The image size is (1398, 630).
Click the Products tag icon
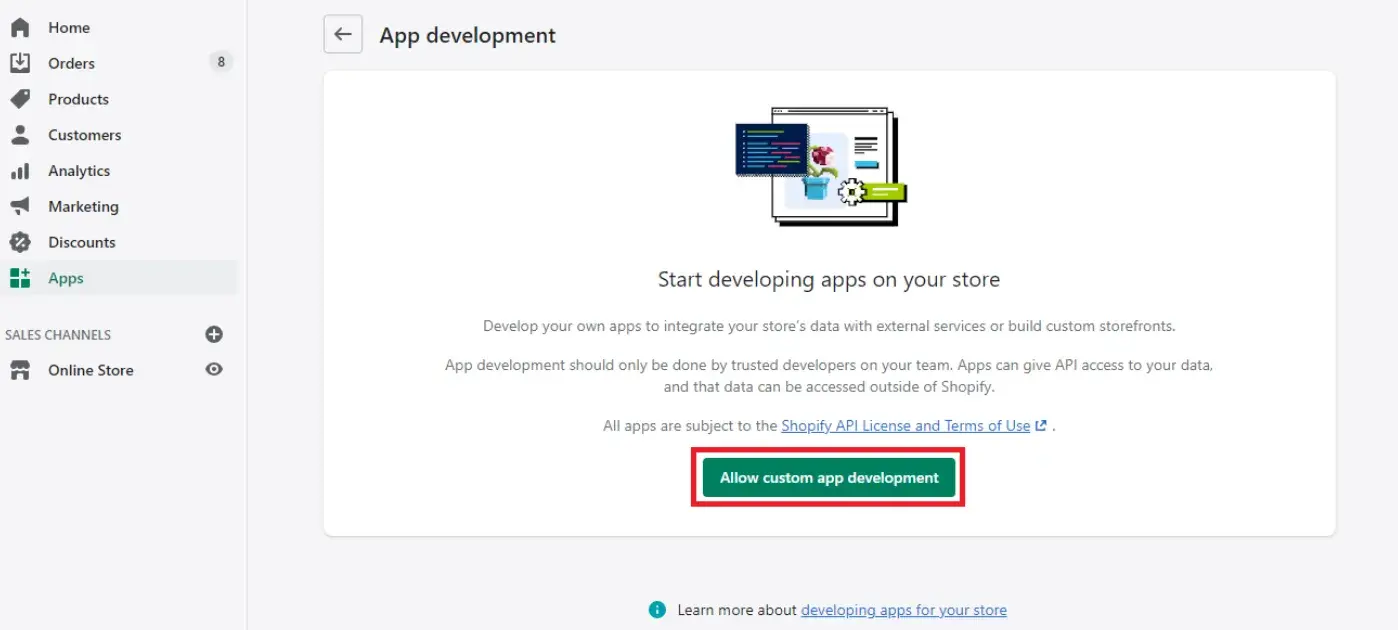click(x=20, y=99)
